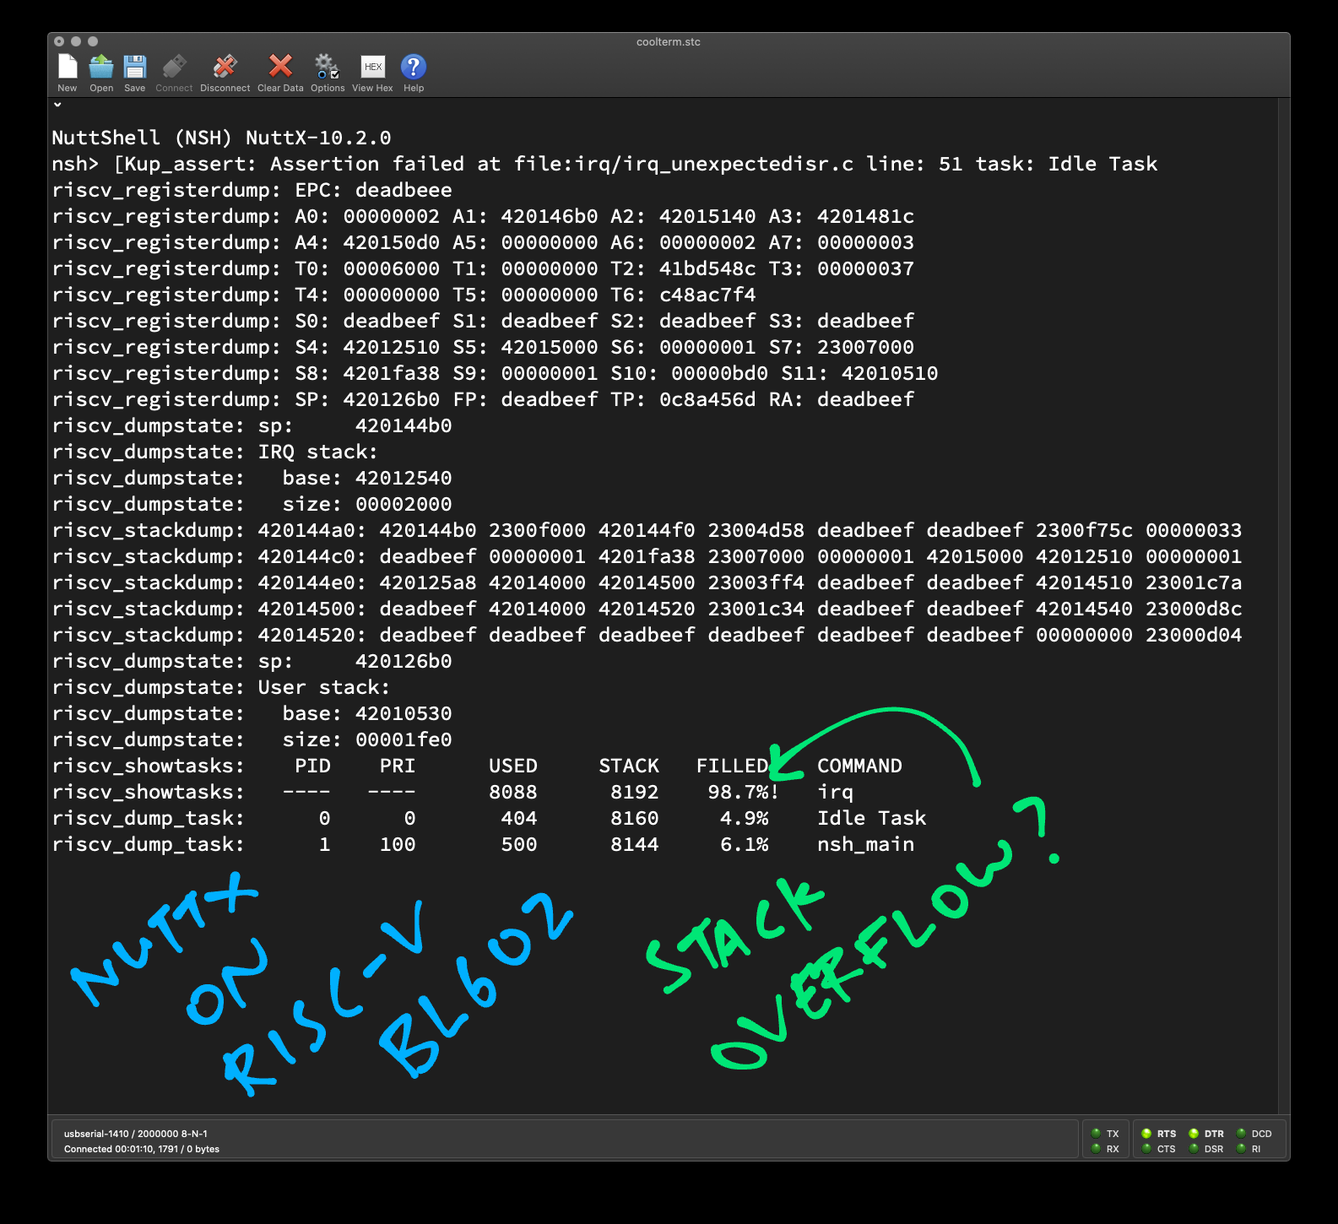Click the CTS status LED
The width and height of the screenshot is (1338, 1224).
(1146, 1149)
